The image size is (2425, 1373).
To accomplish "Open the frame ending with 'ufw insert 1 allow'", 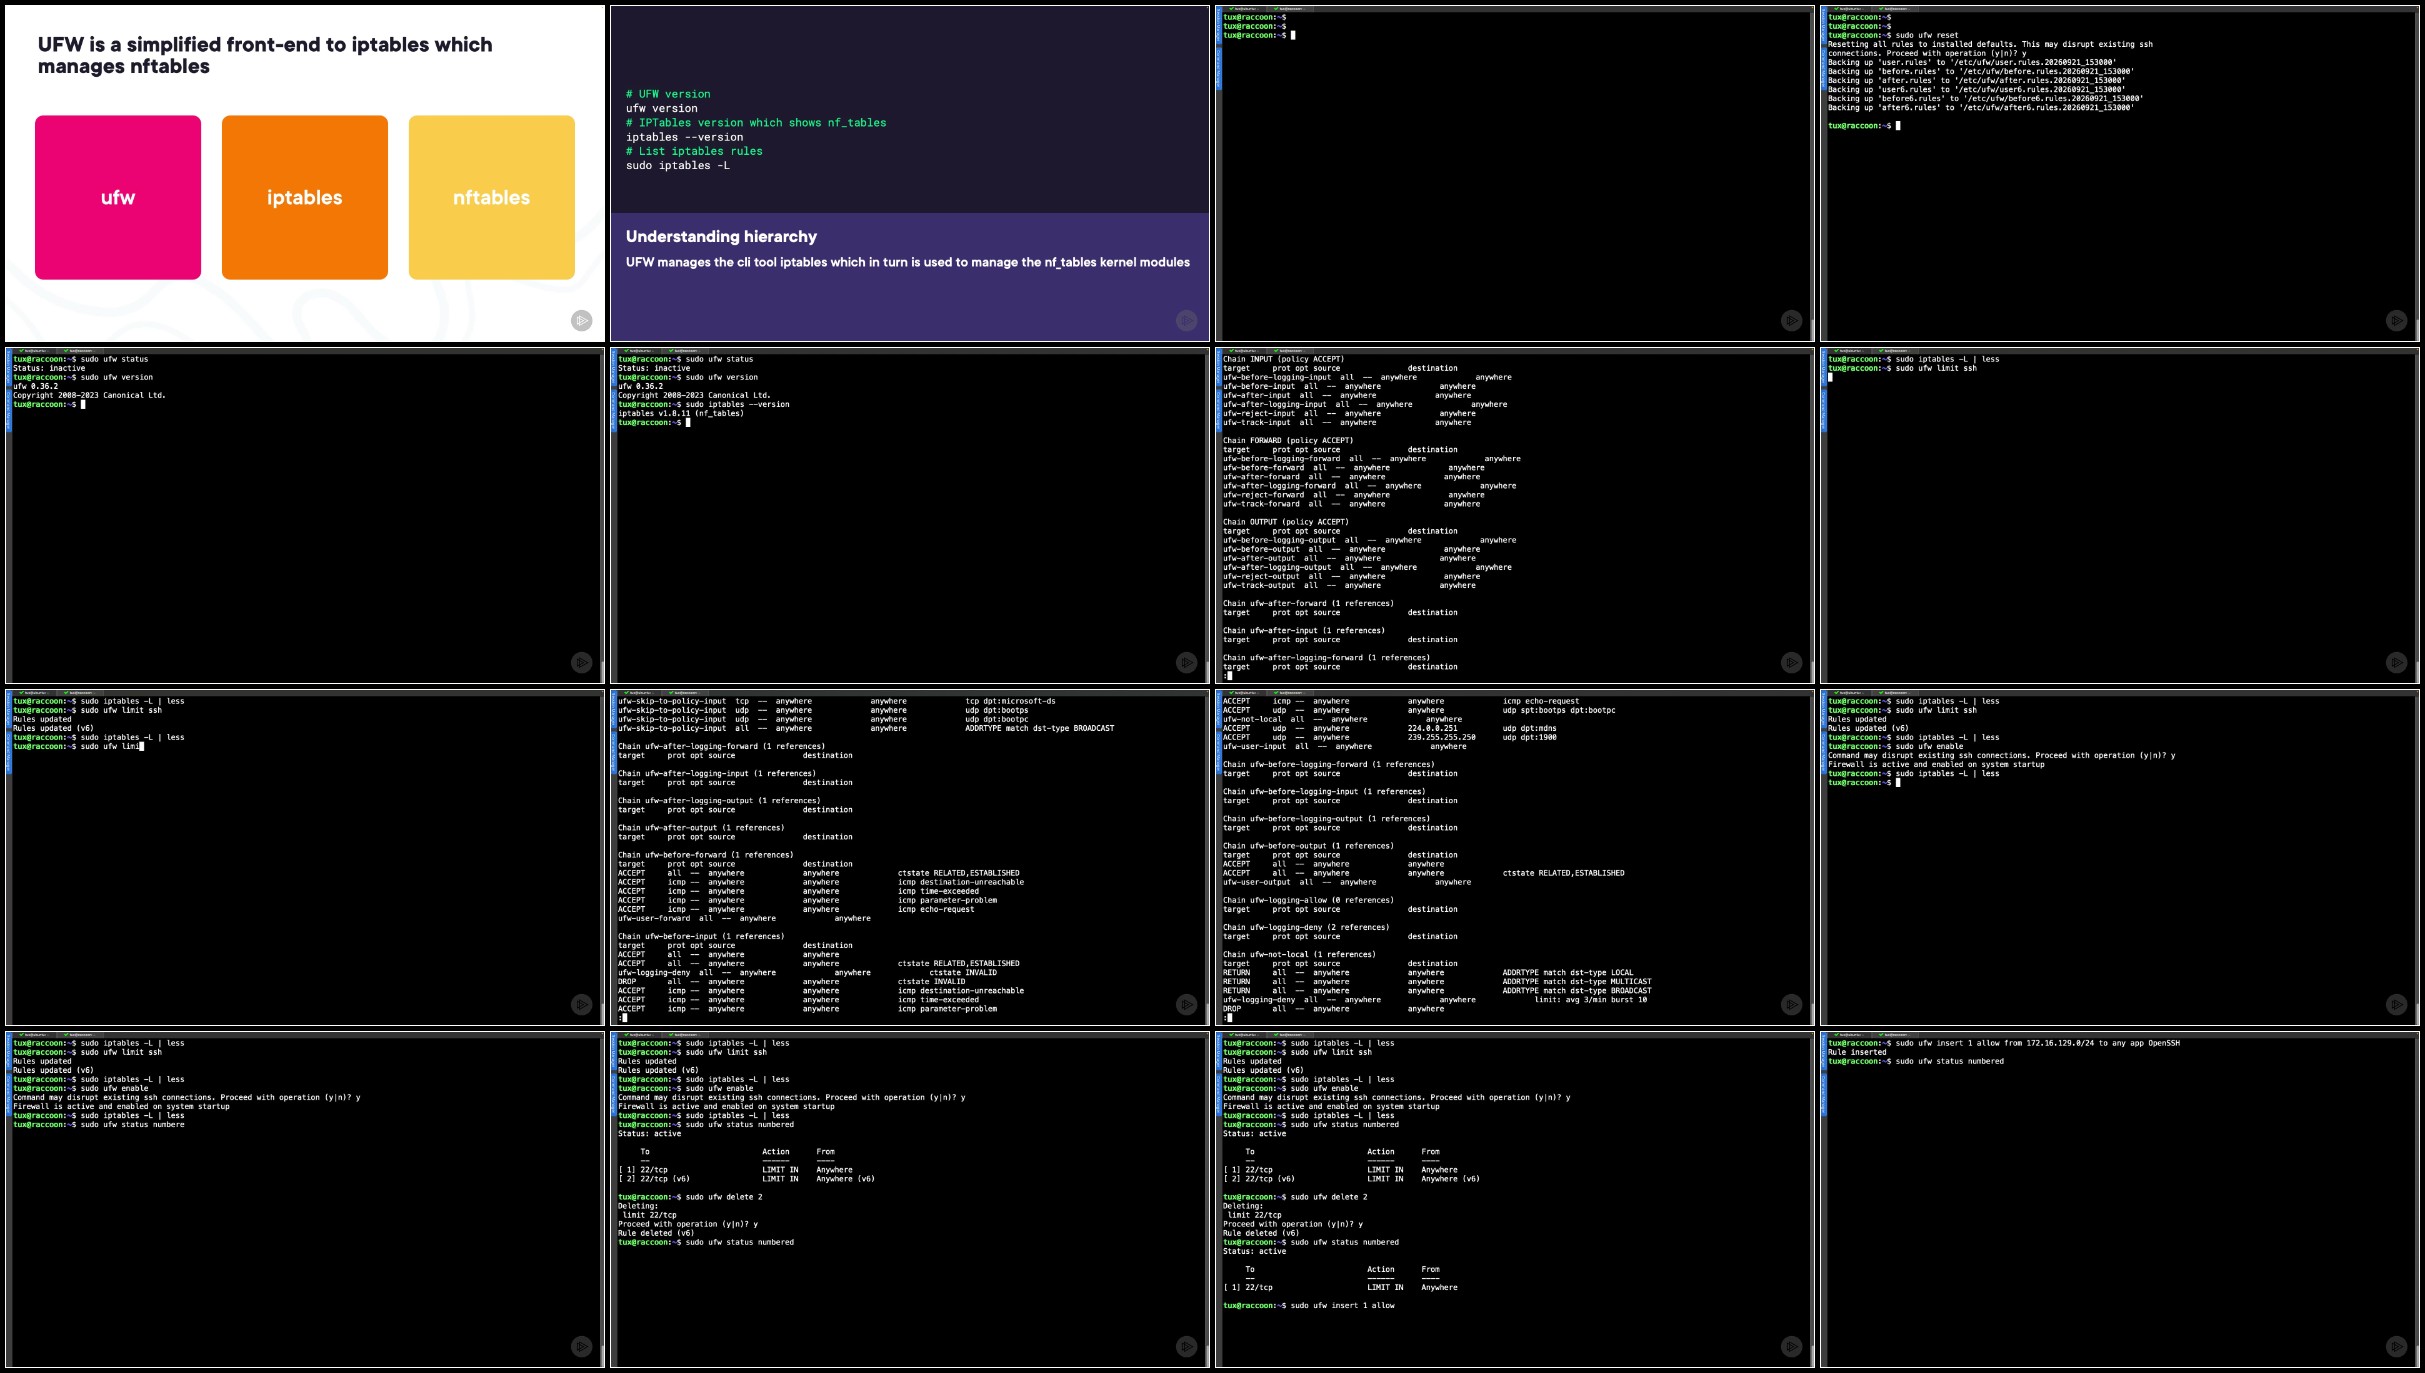I will (x=1515, y=1199).
